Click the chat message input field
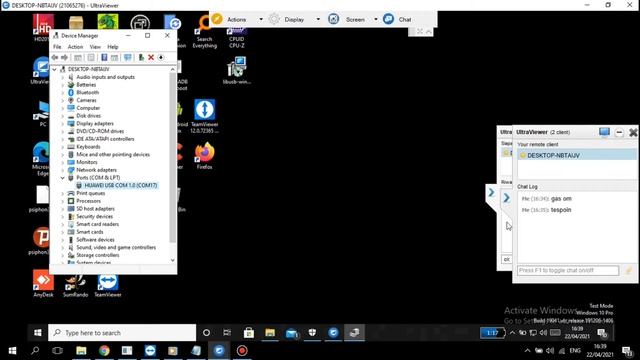This screenshot has width=640, height=360. (x=568, y=271)
